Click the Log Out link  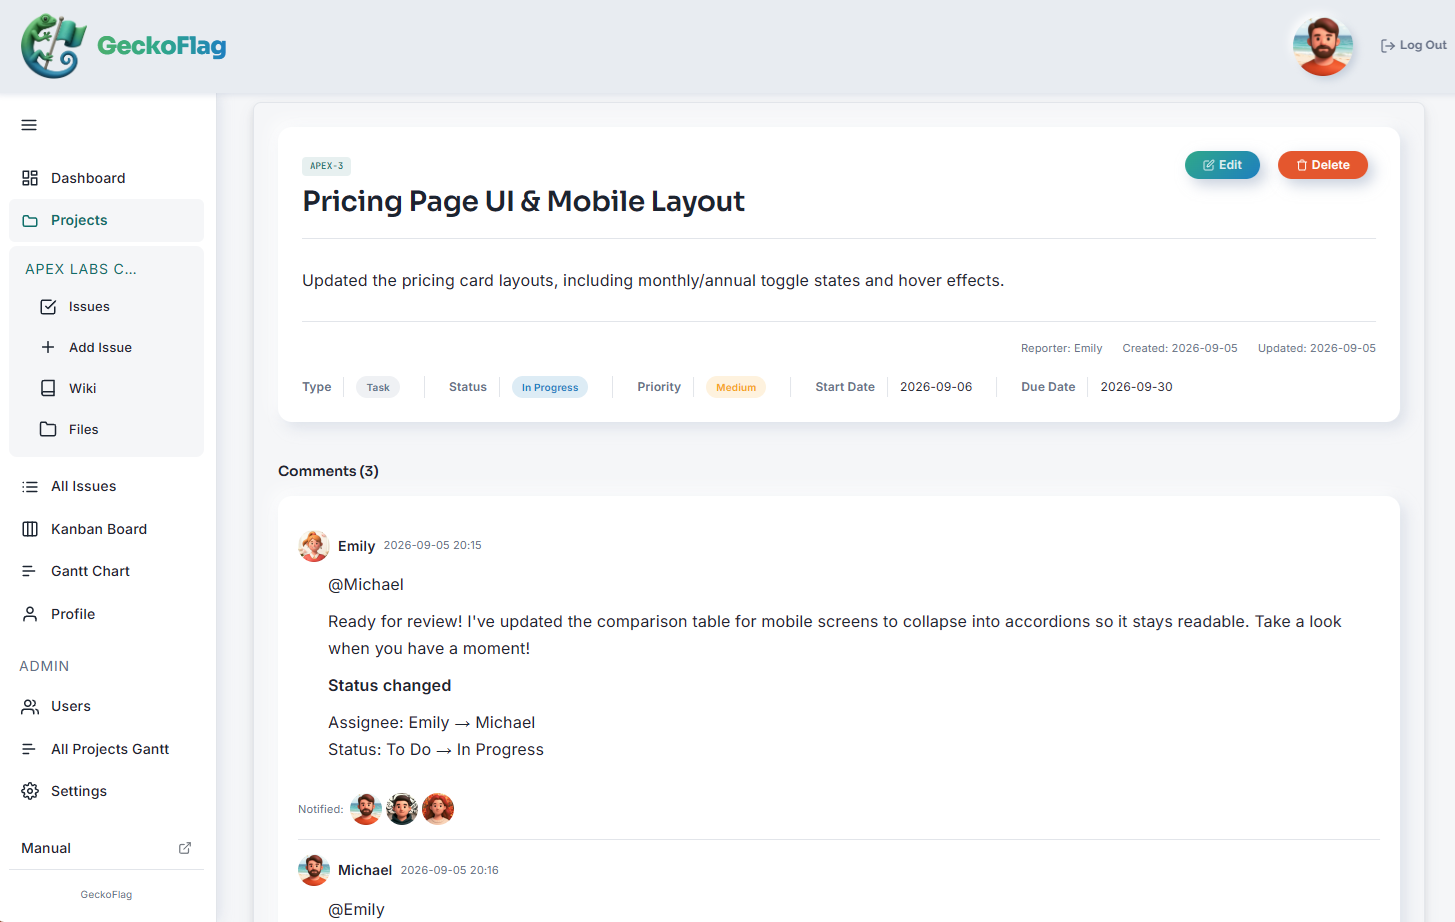(1413, 46)
